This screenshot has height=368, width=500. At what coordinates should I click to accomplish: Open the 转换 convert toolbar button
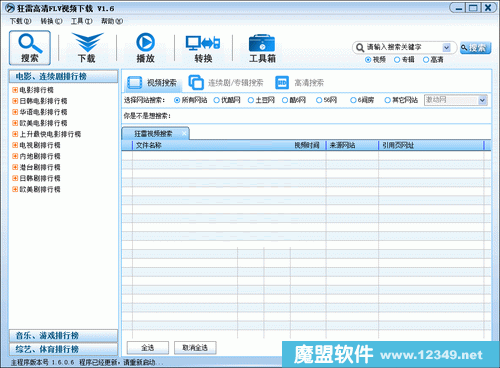point(203,48)
